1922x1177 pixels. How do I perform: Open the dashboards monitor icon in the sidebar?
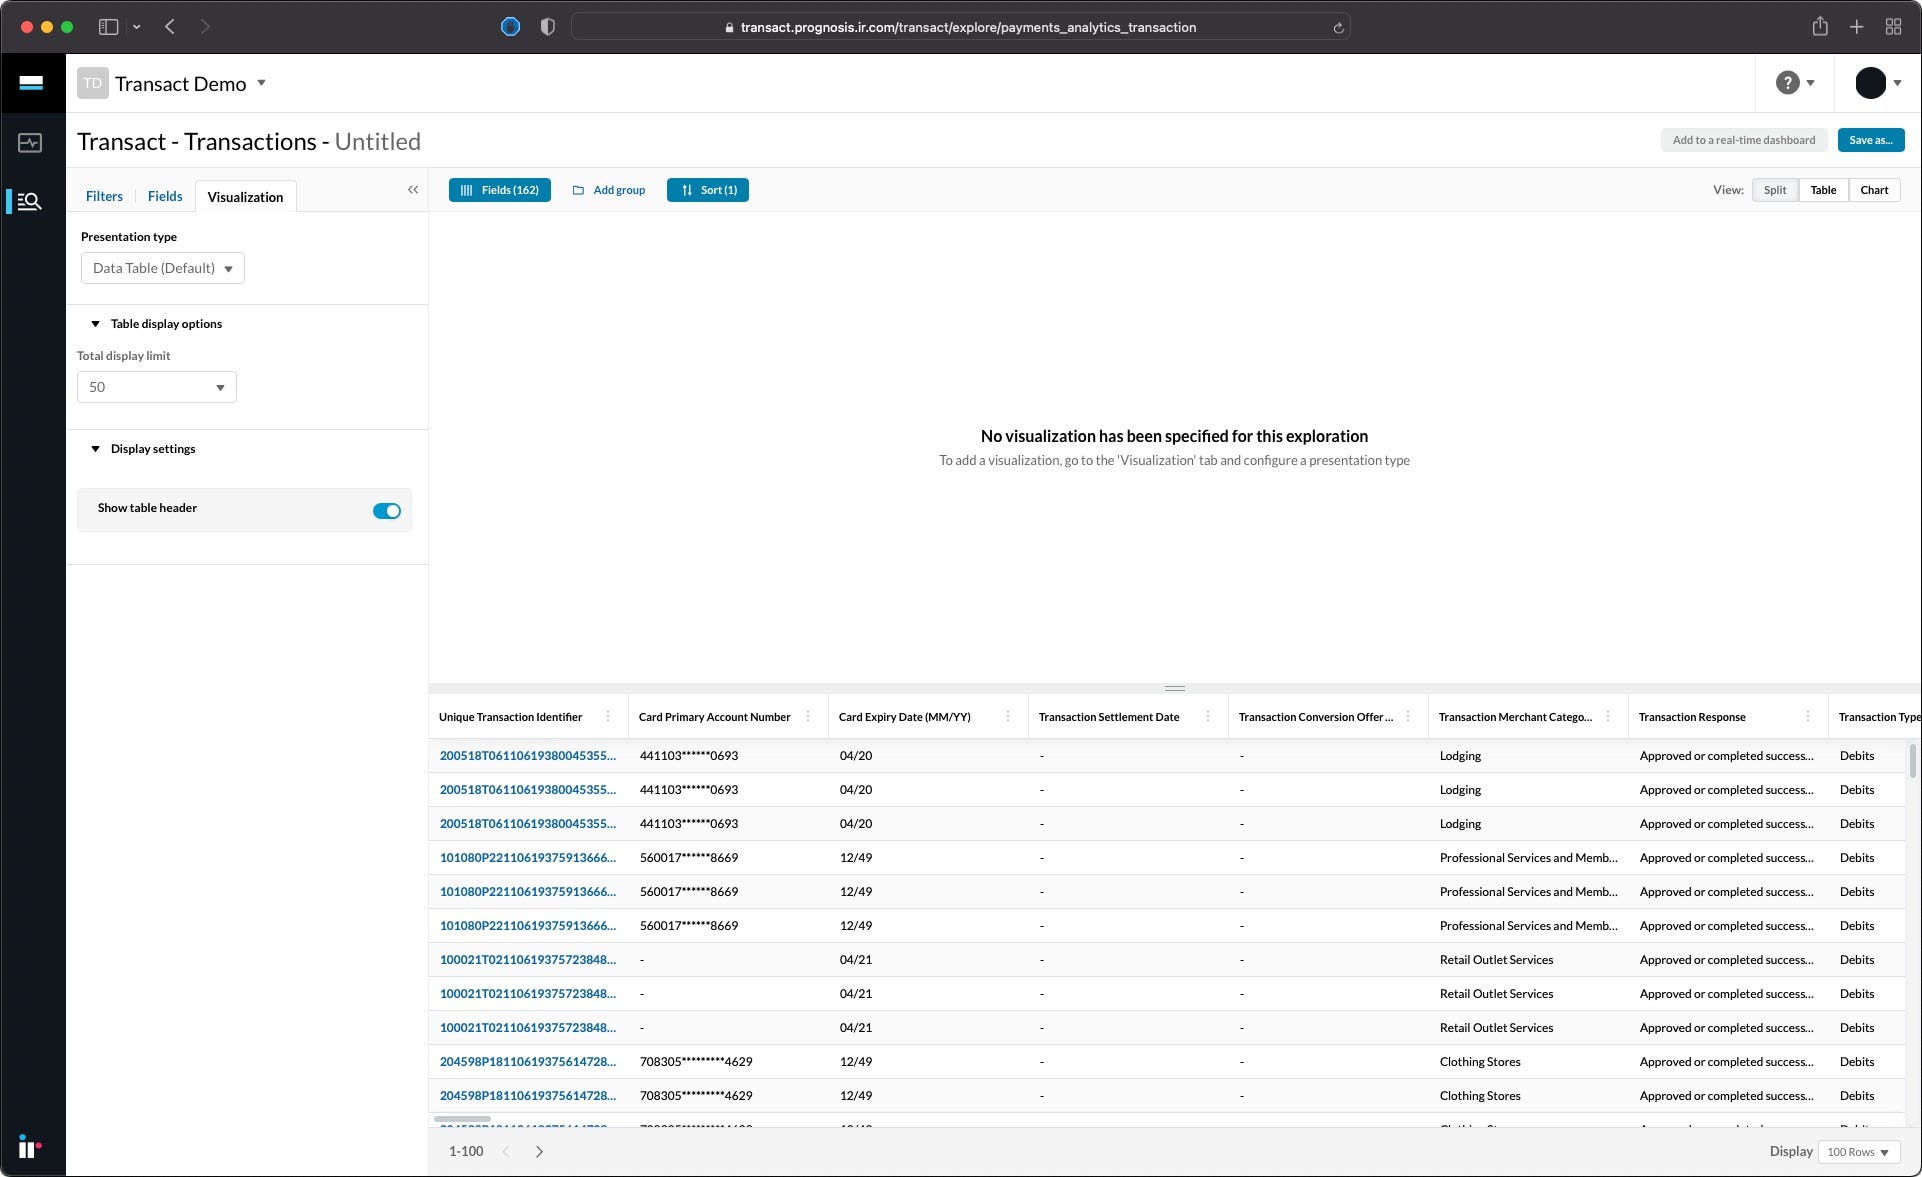coord(30,143)
